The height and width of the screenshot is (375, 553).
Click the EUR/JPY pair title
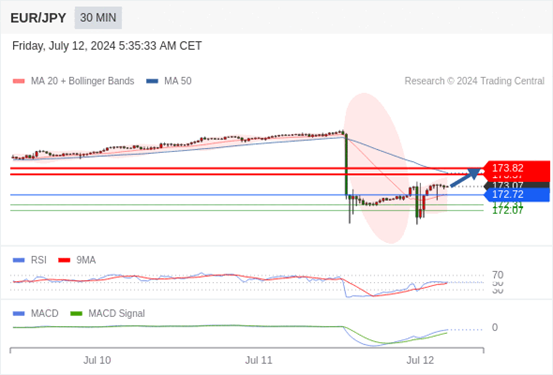(38, 18)
